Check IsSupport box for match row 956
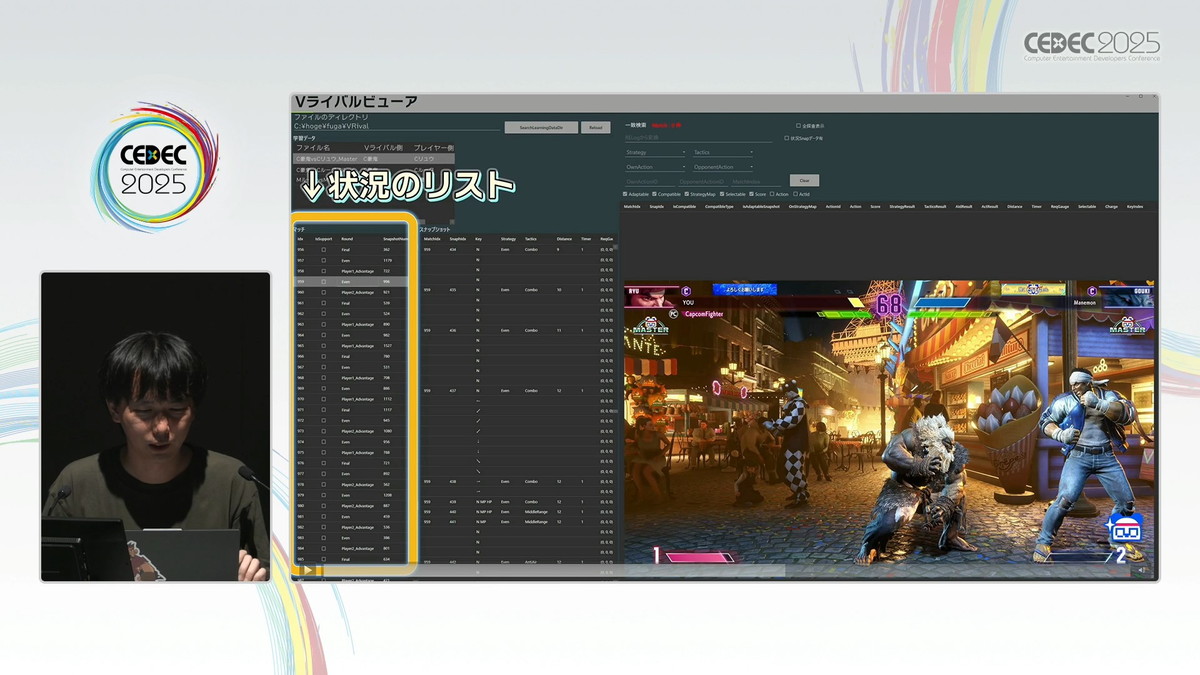This screenshot has width=1200, height=675. click(323, 250)
